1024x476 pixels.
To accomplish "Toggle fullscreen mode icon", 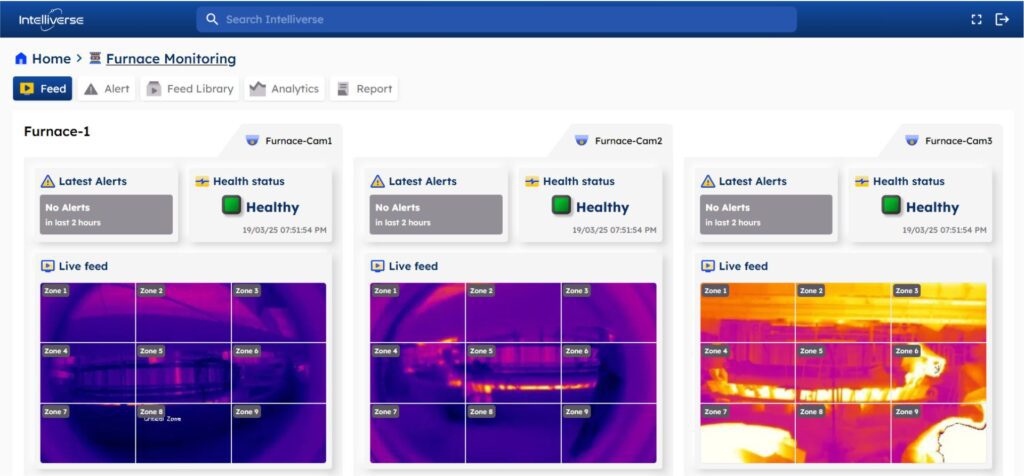I will [977, 19].
